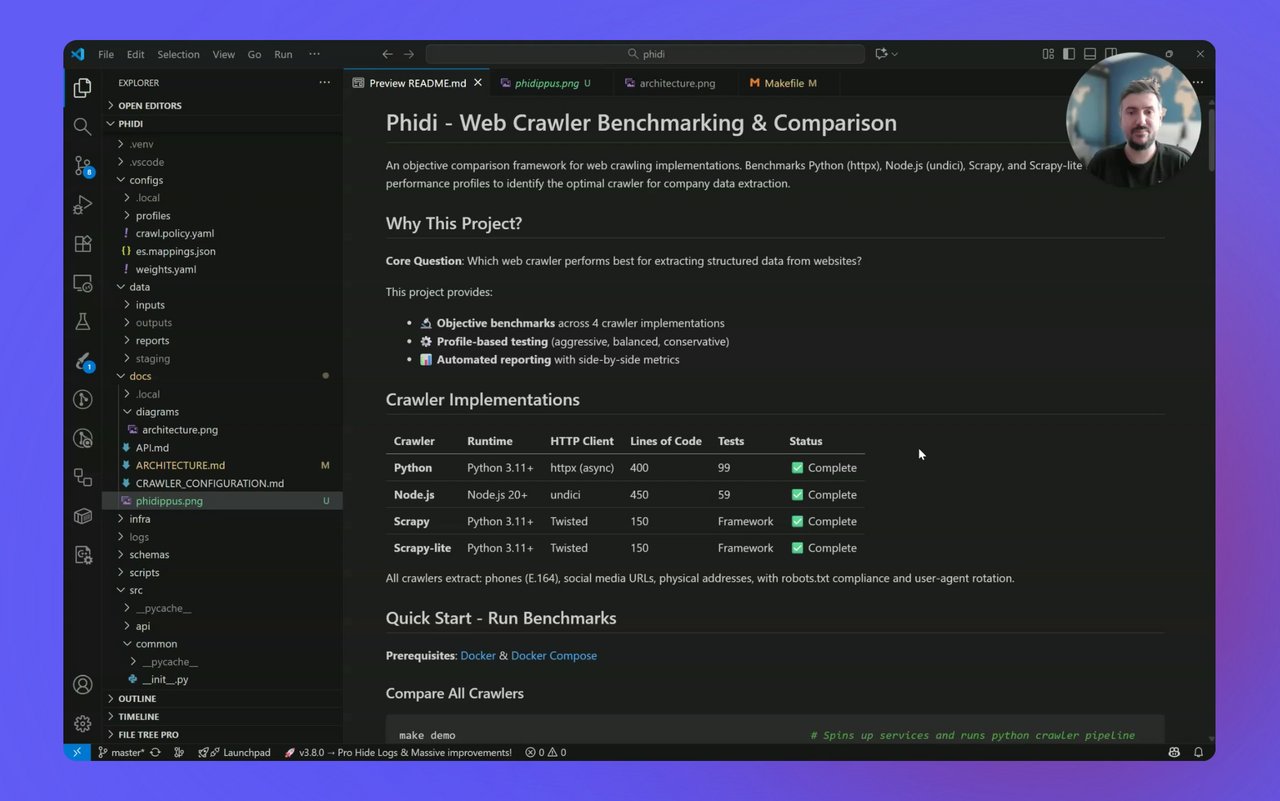The image size is (1280, 801).
Task: Navigate forward with the right arrow
Action: (409, 54)
